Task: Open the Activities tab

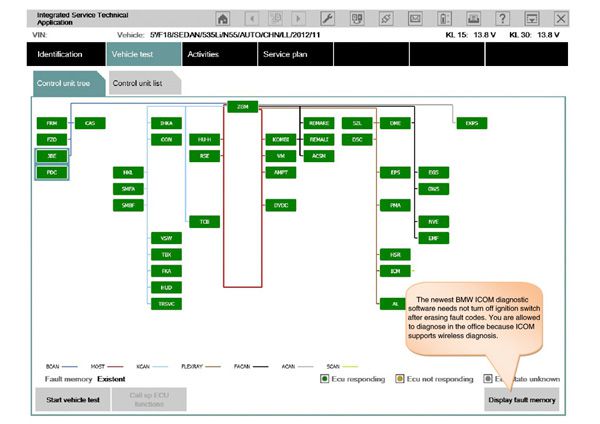Action: (203, 54)
